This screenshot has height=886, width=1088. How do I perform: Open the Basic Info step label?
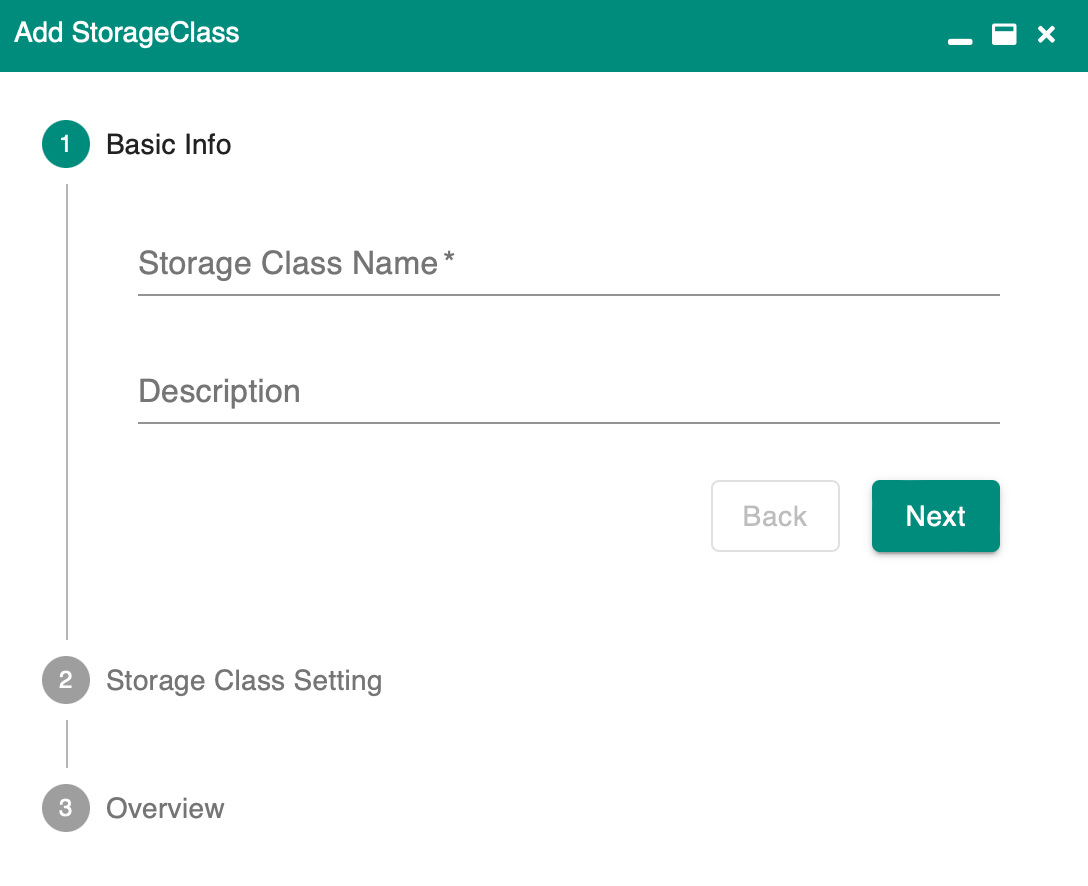[169, 144]
